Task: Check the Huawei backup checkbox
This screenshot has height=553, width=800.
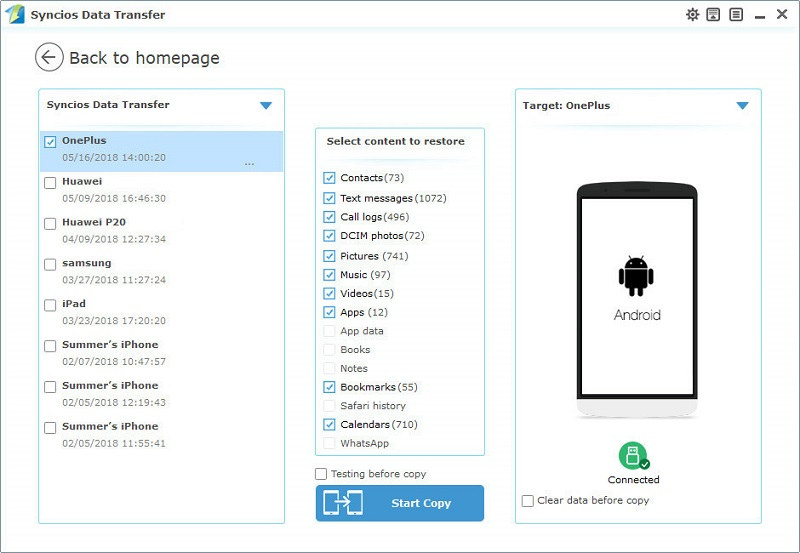Action: pyautogui.click(x=50, y=183)
